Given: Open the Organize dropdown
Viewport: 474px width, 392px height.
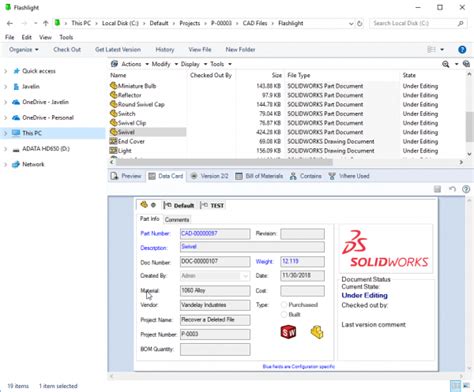Looking at the screenshot, I should click(x=24, y=50).
